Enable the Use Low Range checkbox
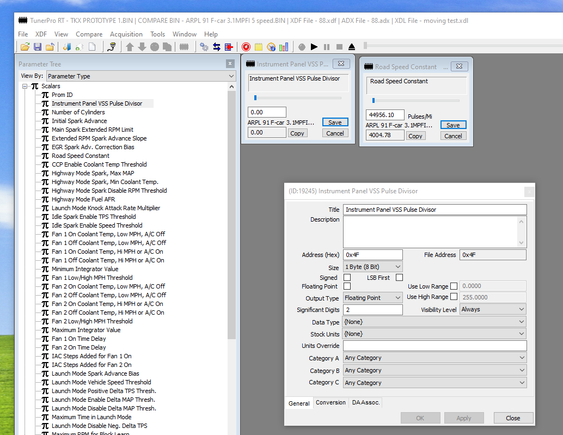The width and height of the screenshot is (563, 435). [454, 286]
